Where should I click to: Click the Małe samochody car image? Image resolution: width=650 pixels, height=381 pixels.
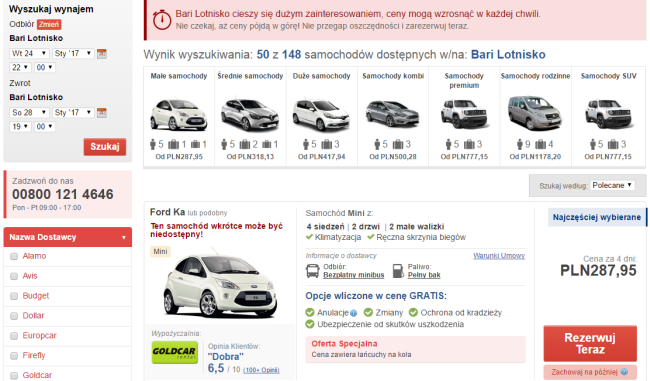179,114
